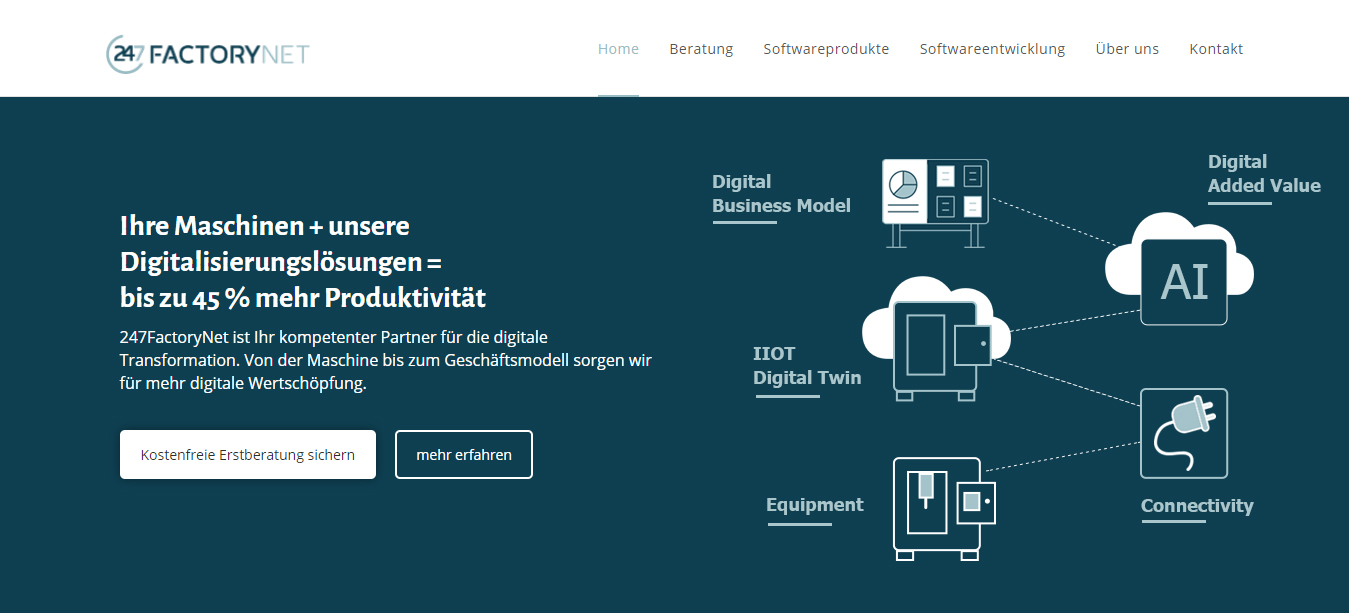1349x613 pixels.
Task: Open the Beratung menu item
Action: pyautogui.click(x=701, y=49)
